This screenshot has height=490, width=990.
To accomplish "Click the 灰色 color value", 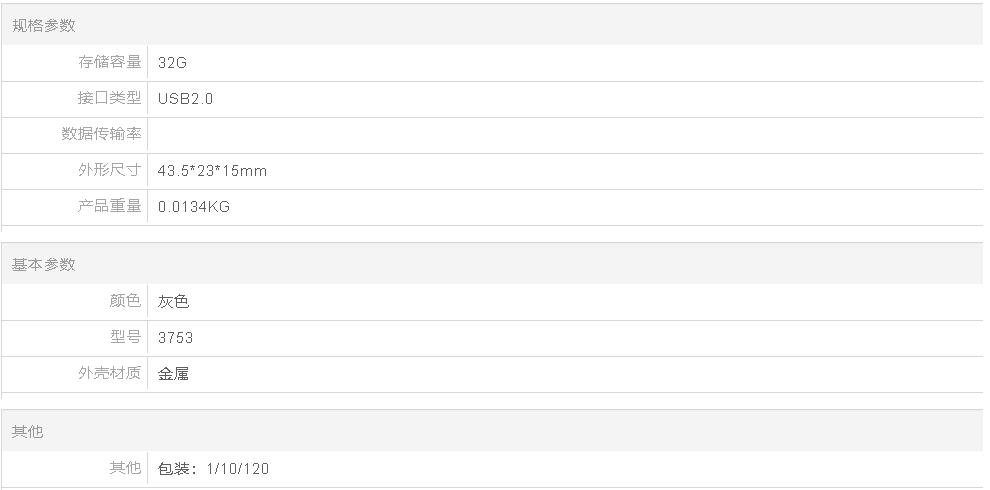I will pyautogui.click(x=174, y=301).
